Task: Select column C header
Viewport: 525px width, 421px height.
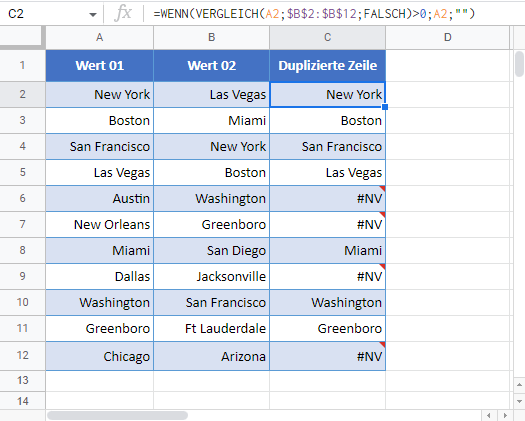Action: (327, 38)
